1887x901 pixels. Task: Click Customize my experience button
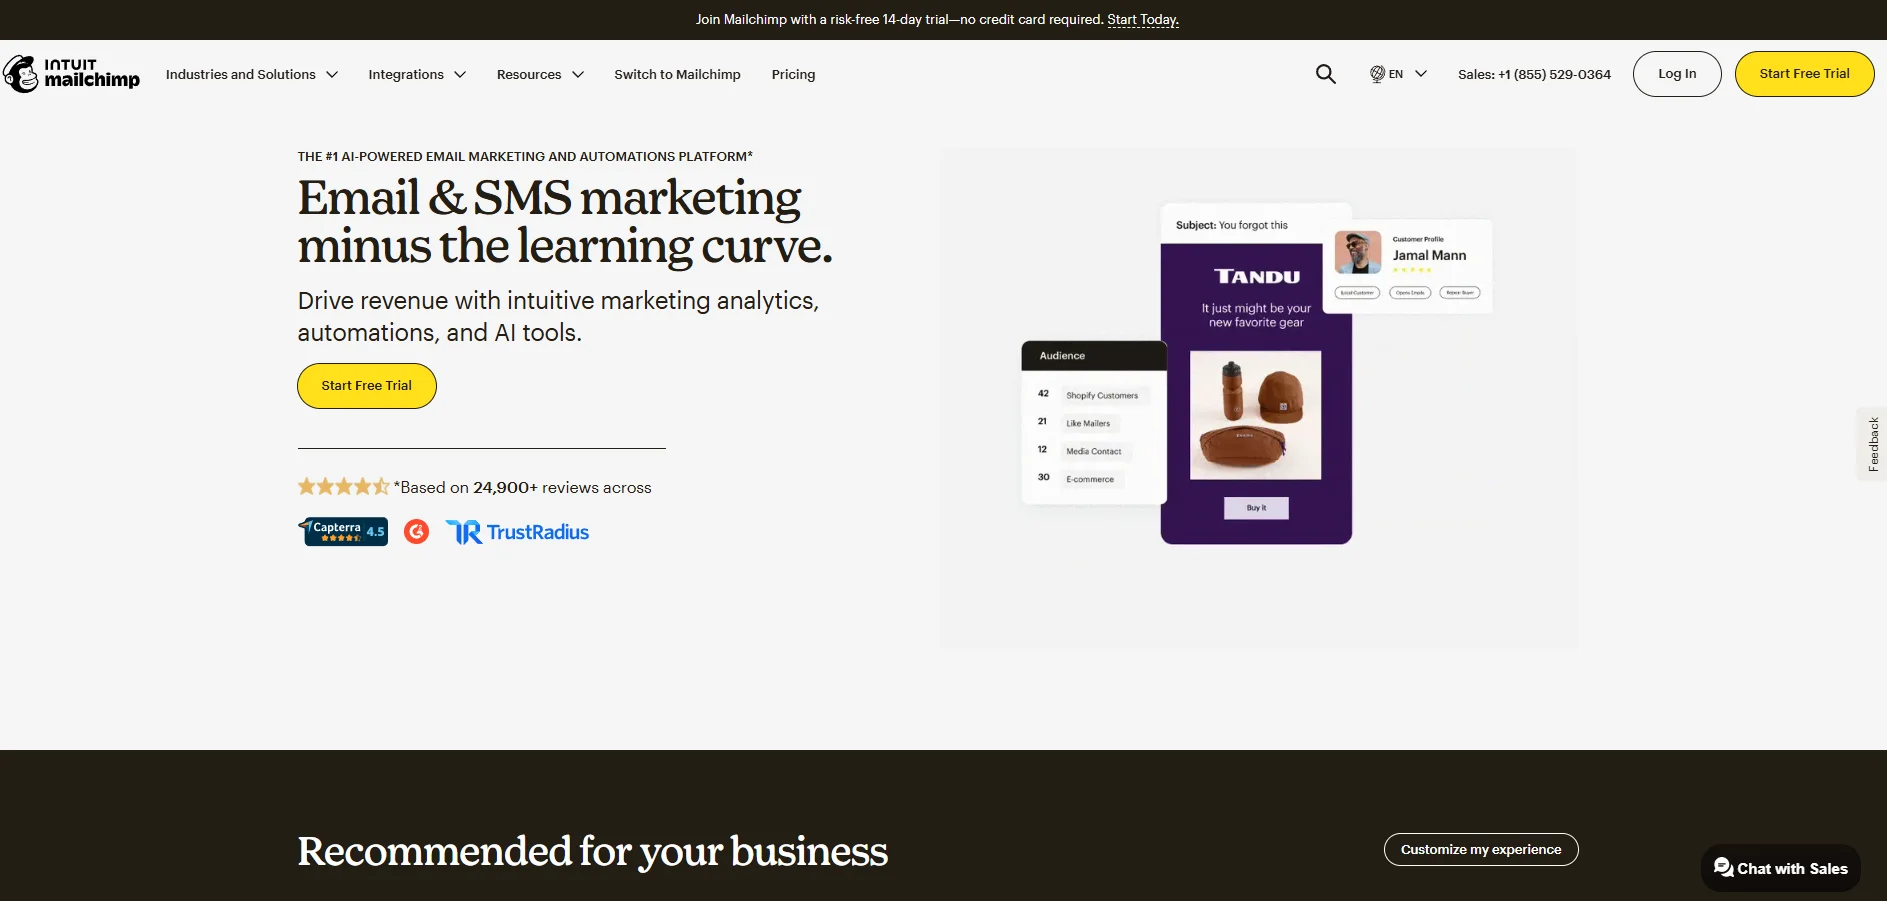pyautogui.click(x=1481, y=849)
